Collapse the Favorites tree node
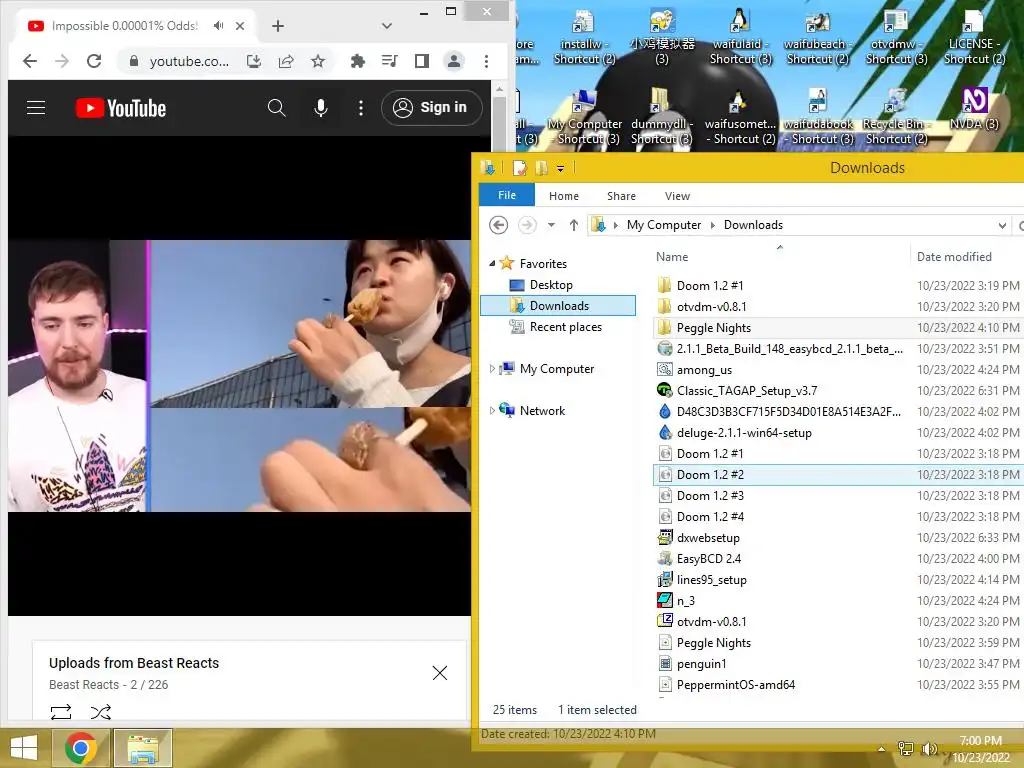 tap(492, 263)
